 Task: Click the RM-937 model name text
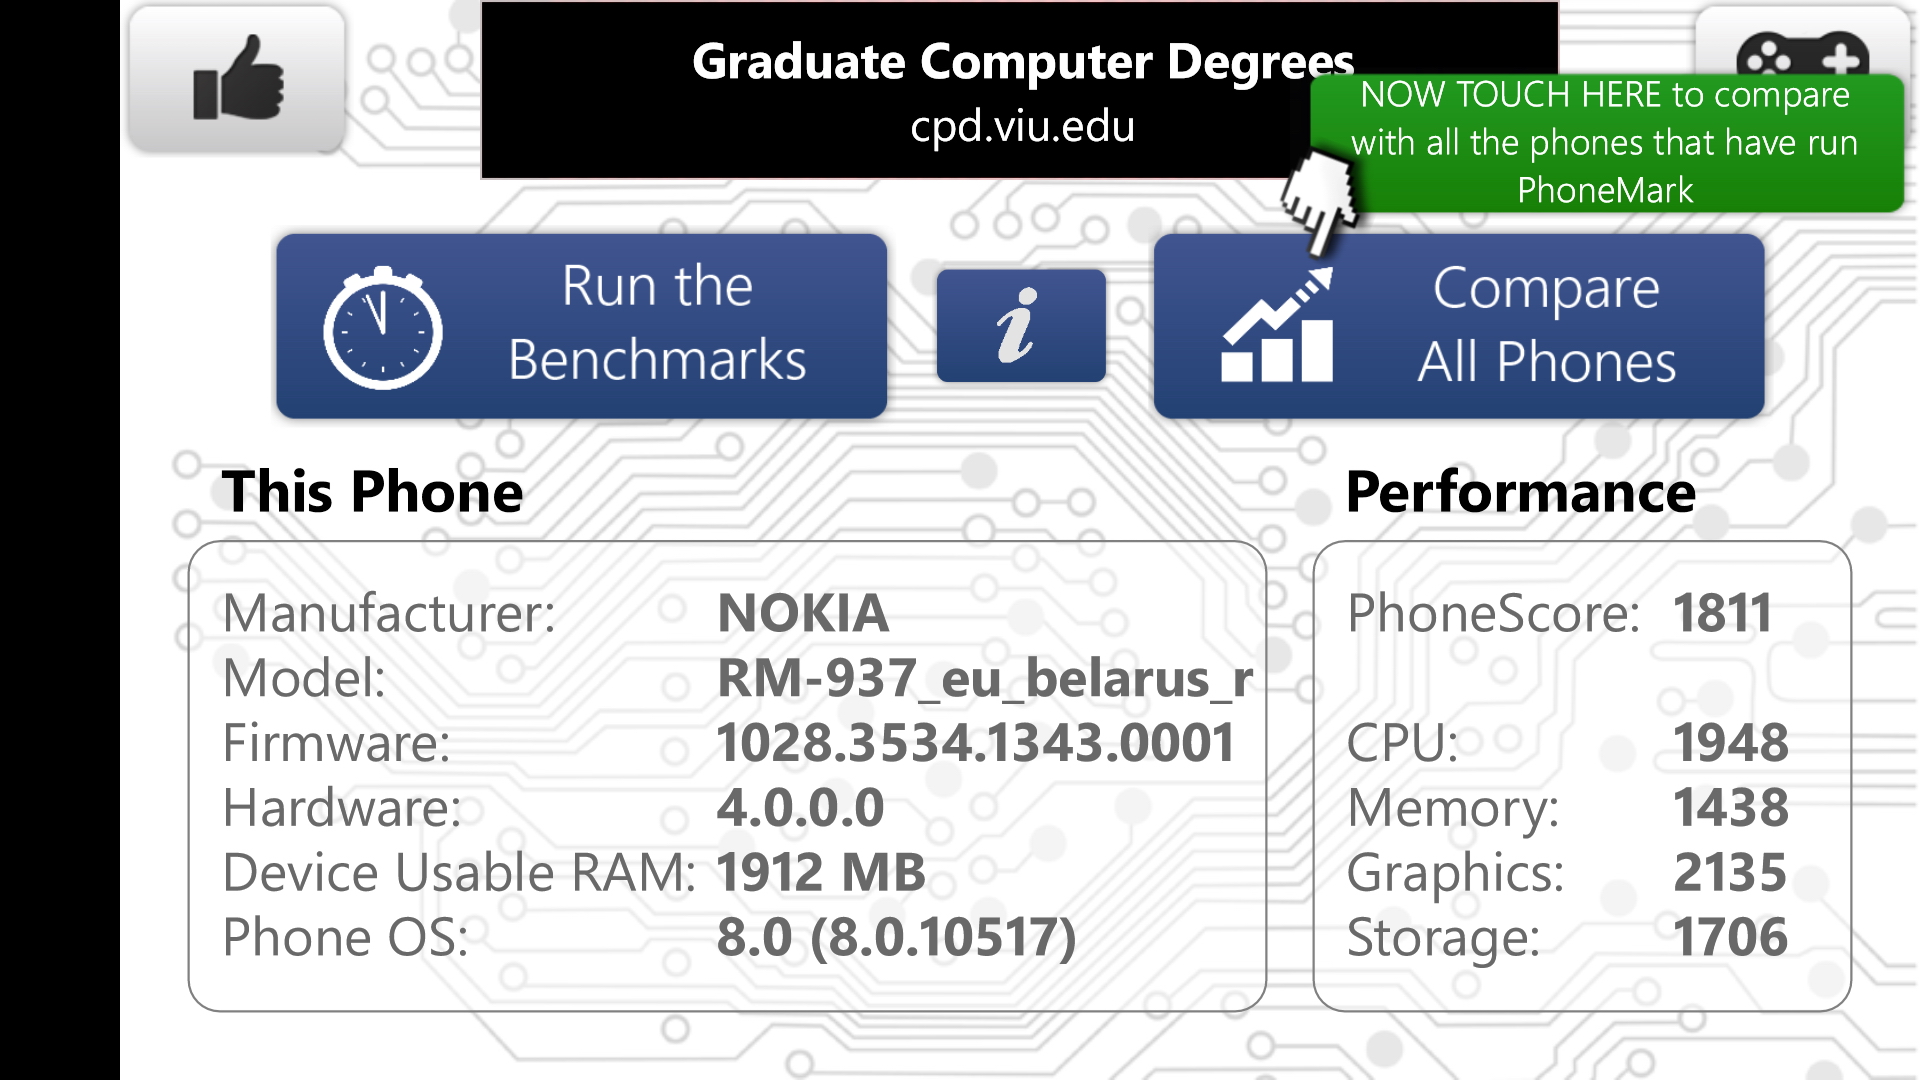pyautogui.click(x=985, y=678)
